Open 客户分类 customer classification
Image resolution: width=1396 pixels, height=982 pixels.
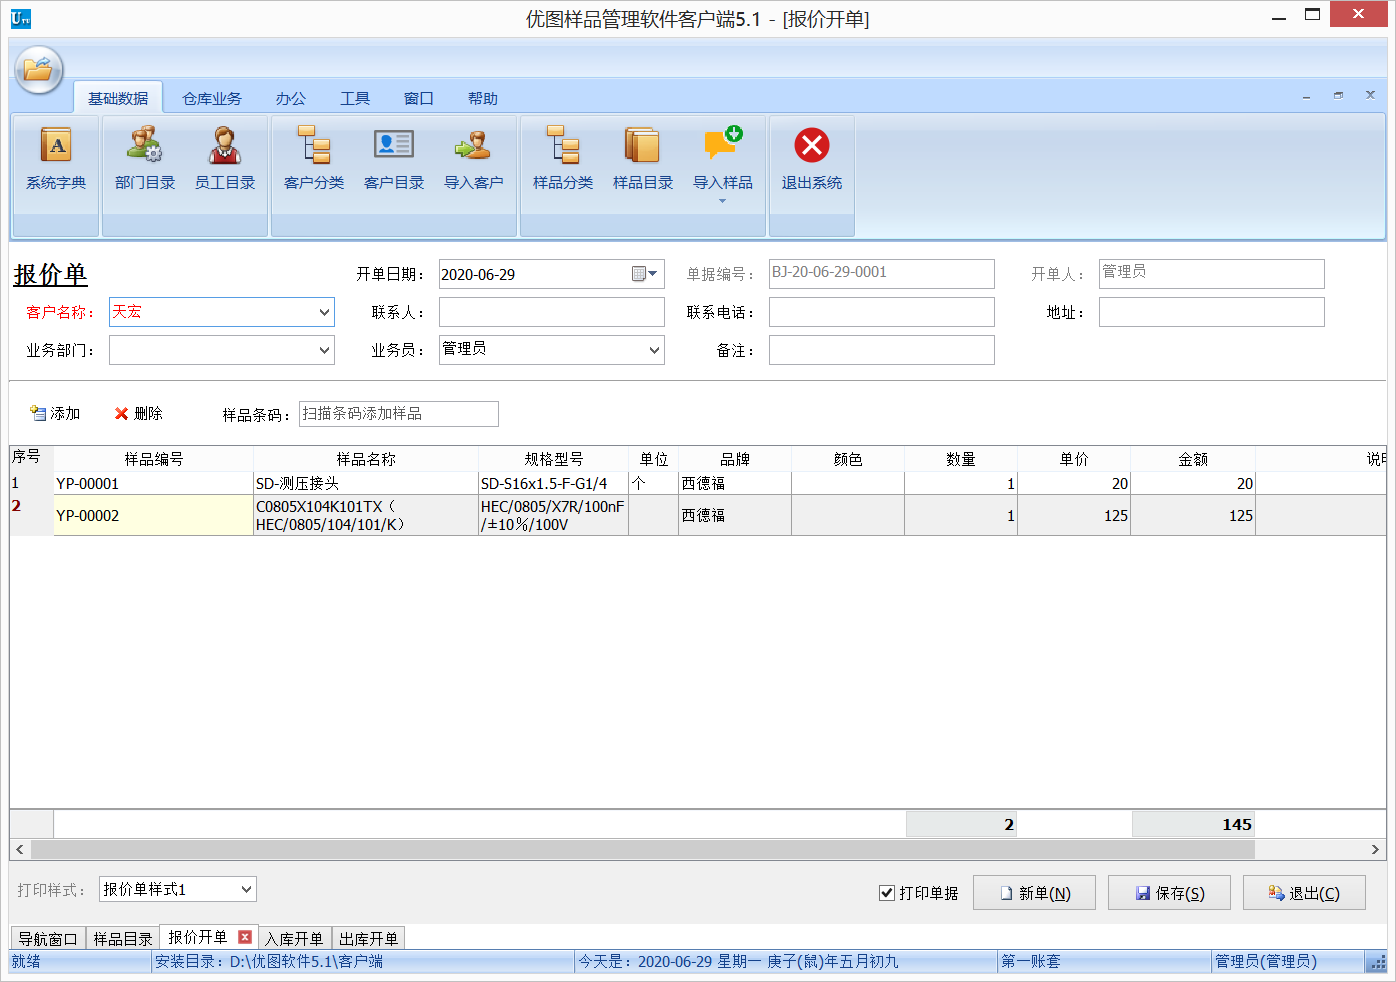(313, 160)
